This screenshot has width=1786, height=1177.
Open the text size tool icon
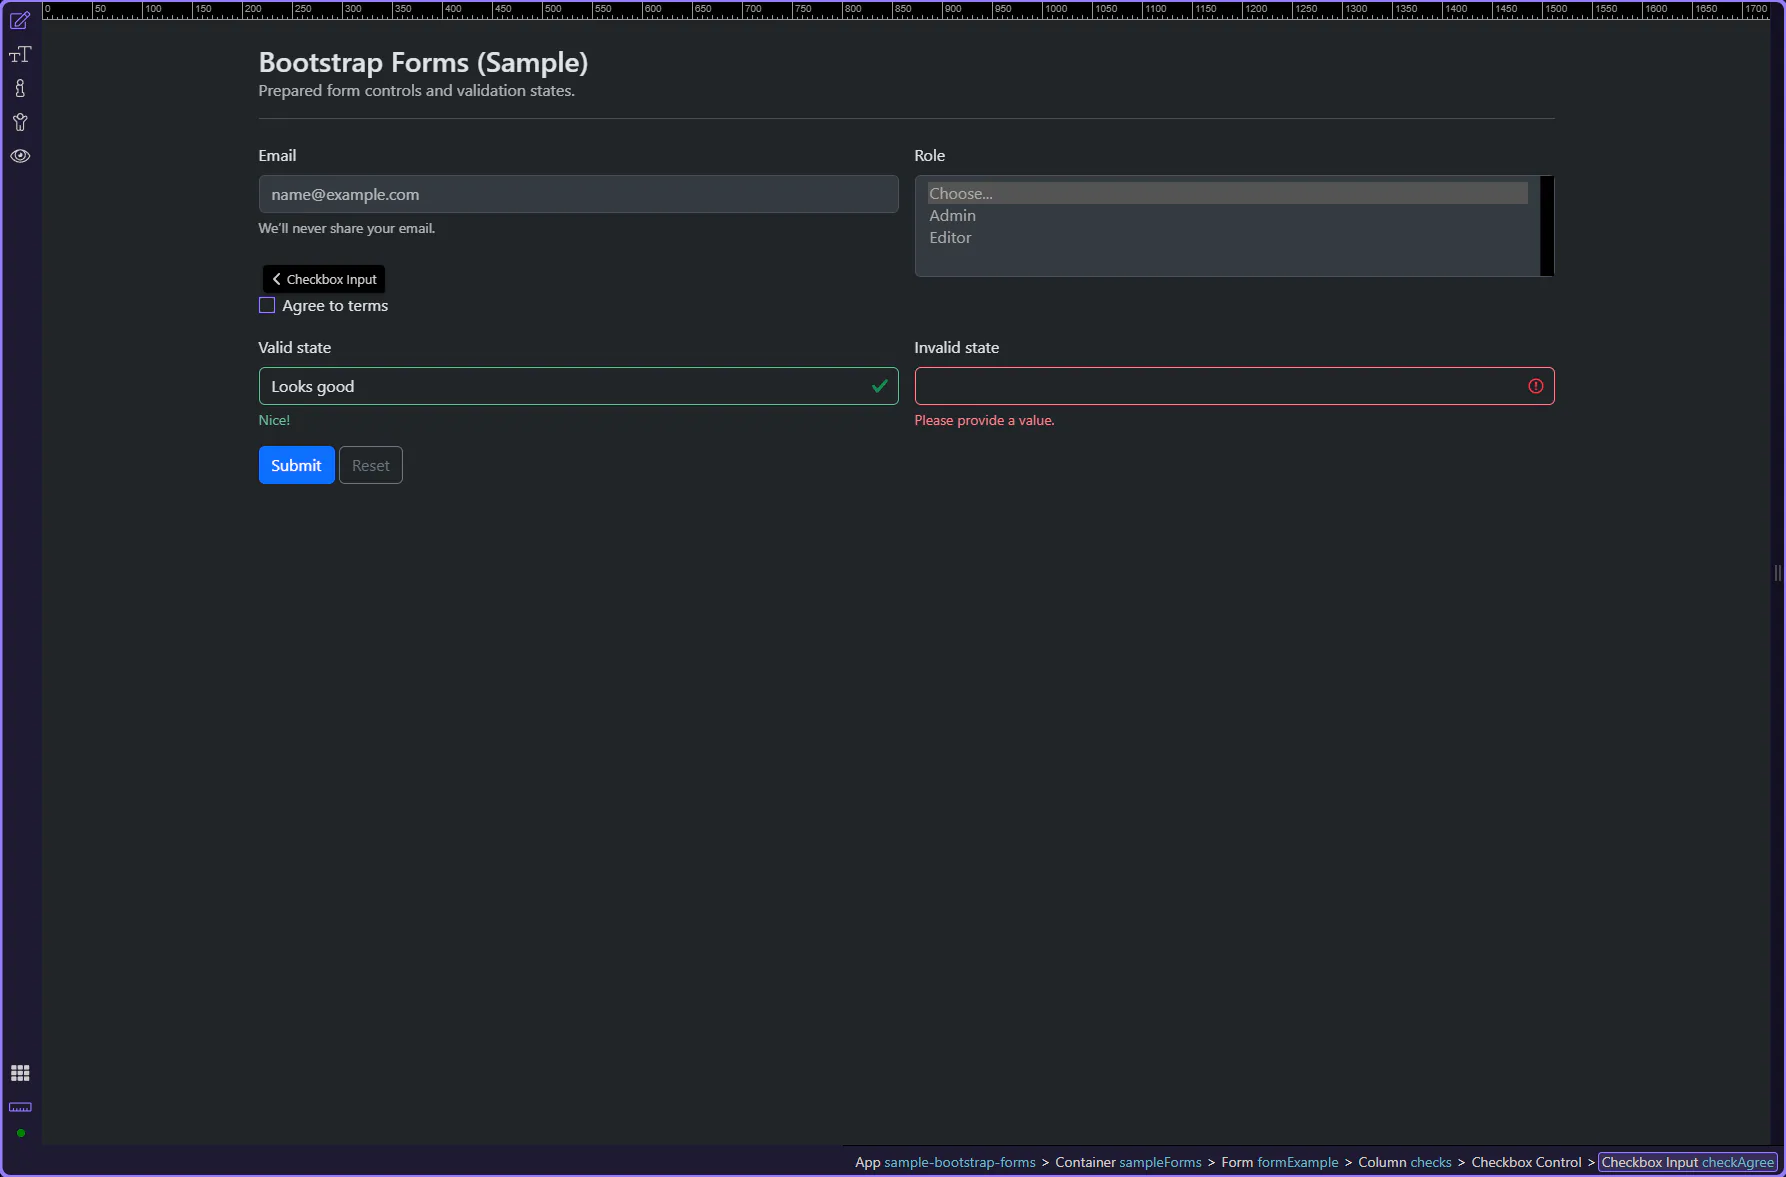point(20,55)
